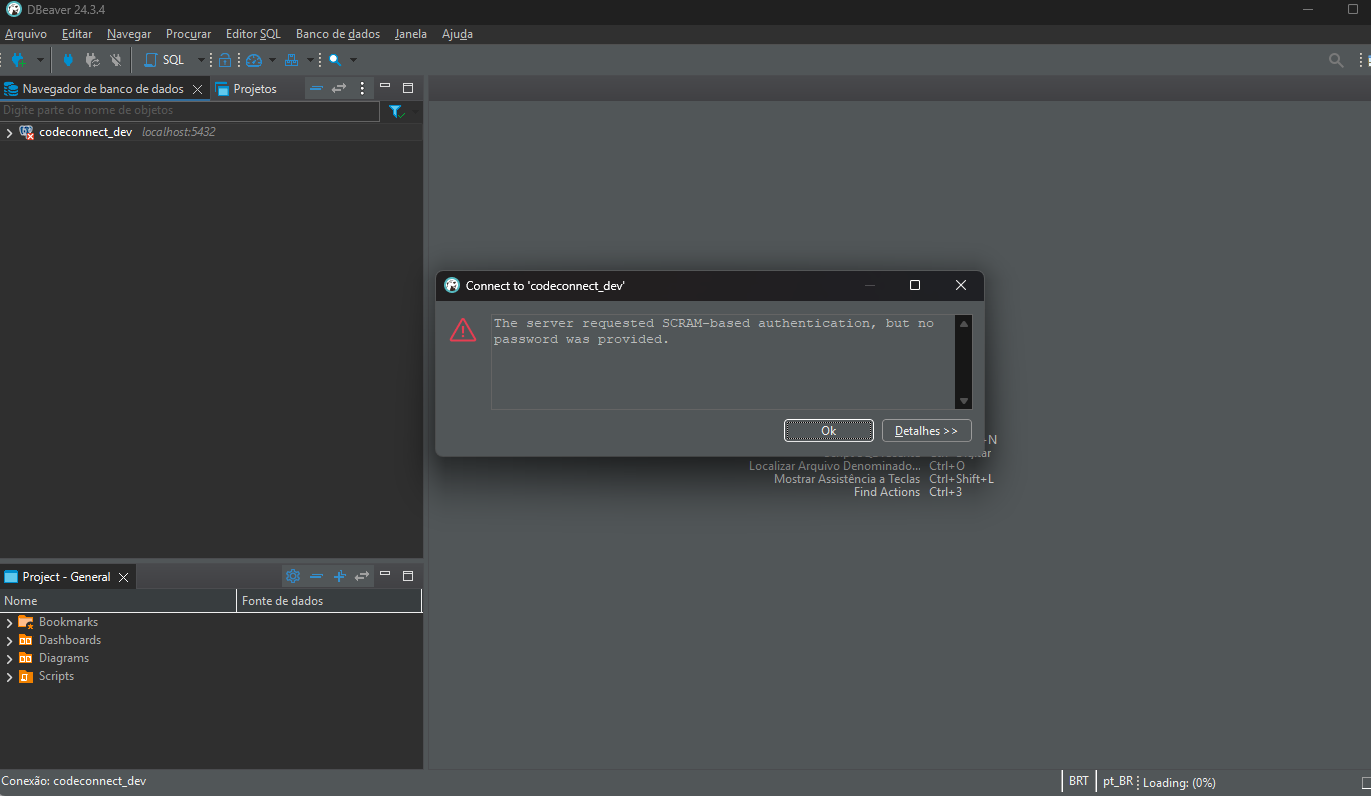Open the filter funnel dropdown arrow
The image size is (1371, 796).
point(414,111)
